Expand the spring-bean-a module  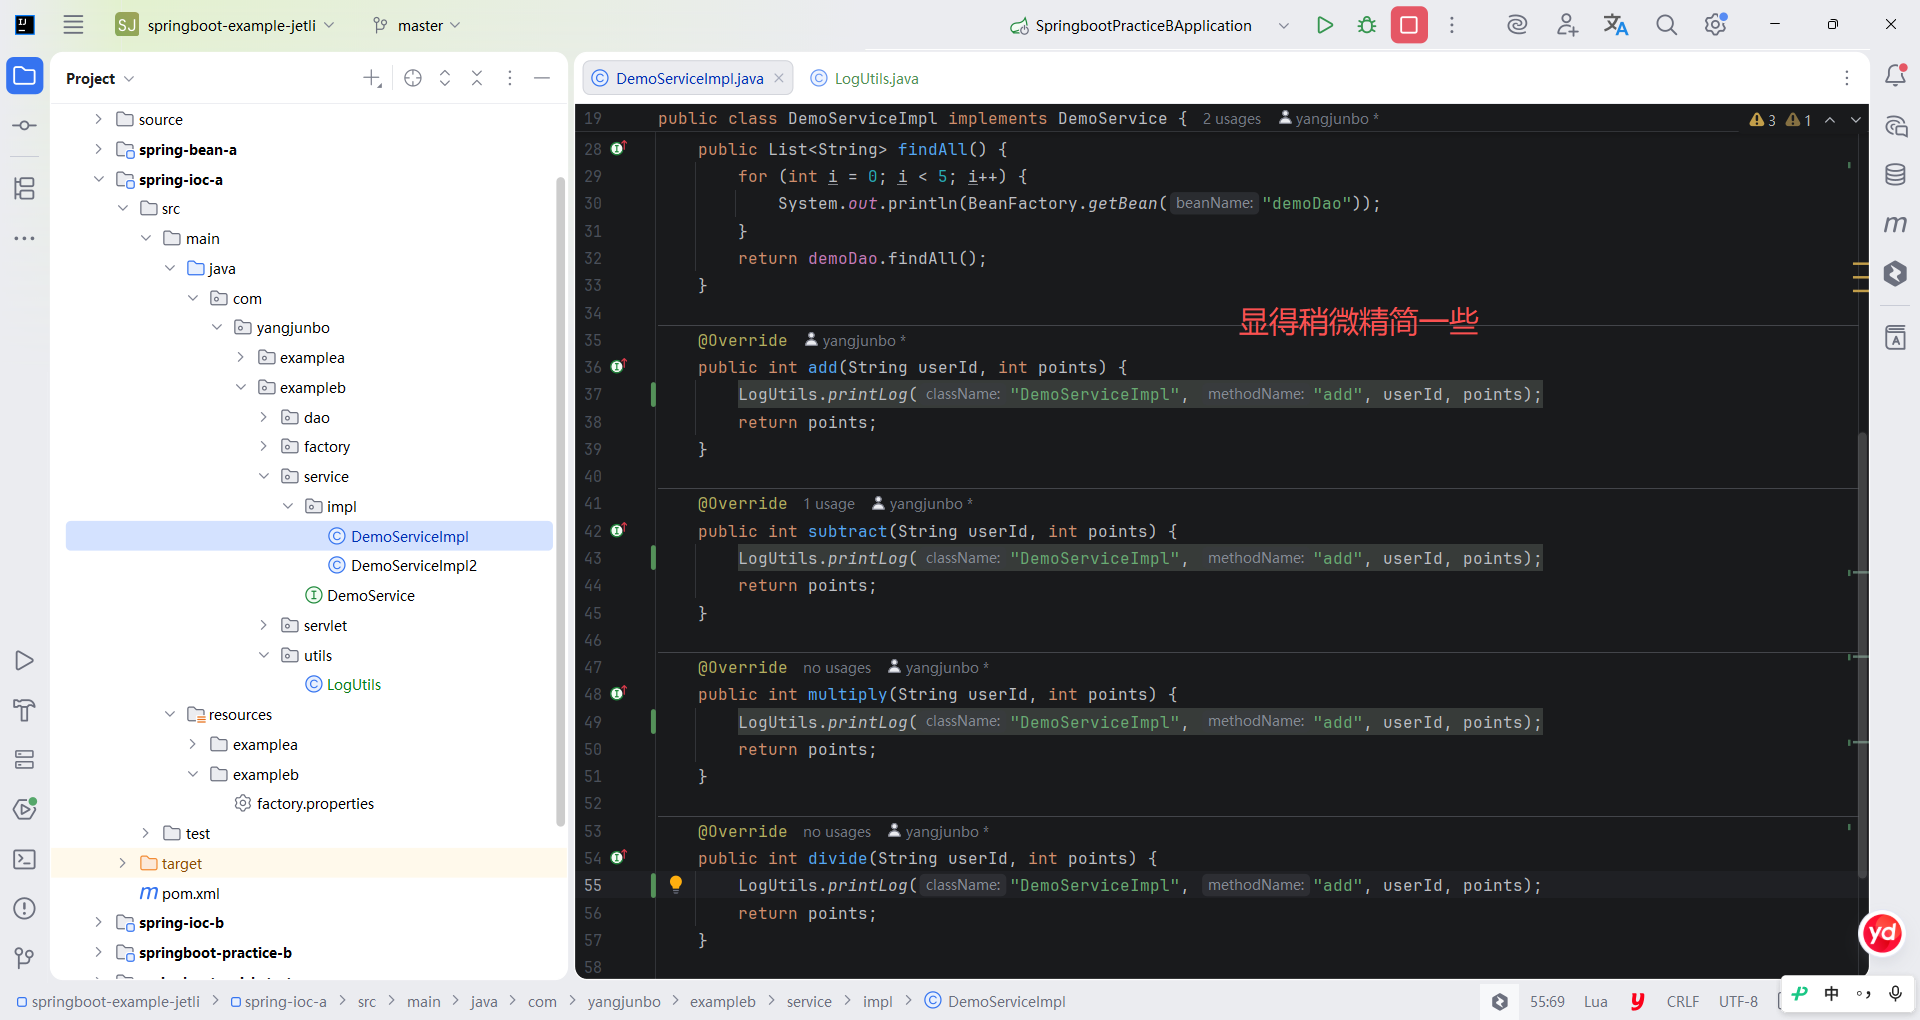[98, 149]
